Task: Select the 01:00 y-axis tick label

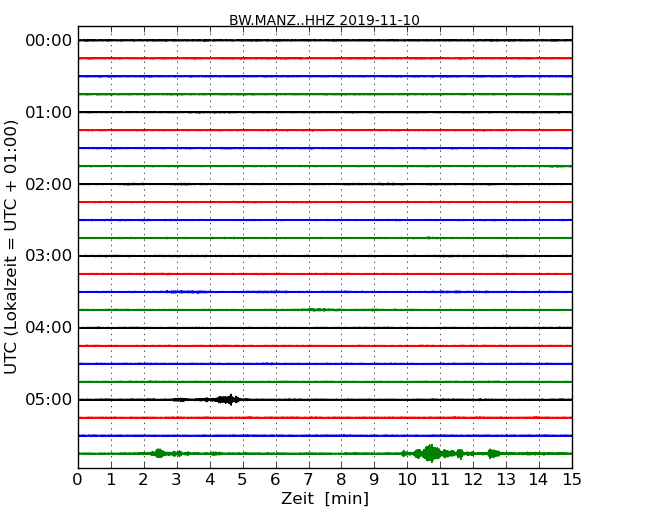Action: click(x=48, y=112)
